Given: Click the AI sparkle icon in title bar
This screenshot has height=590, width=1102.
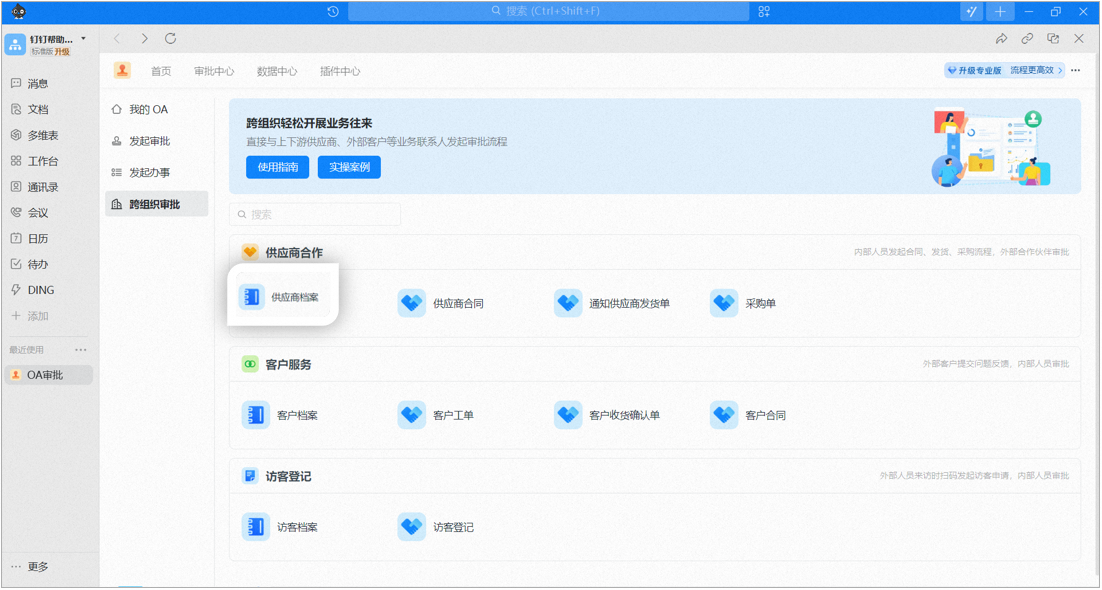Looking at the screenshot, I should 972,11.
